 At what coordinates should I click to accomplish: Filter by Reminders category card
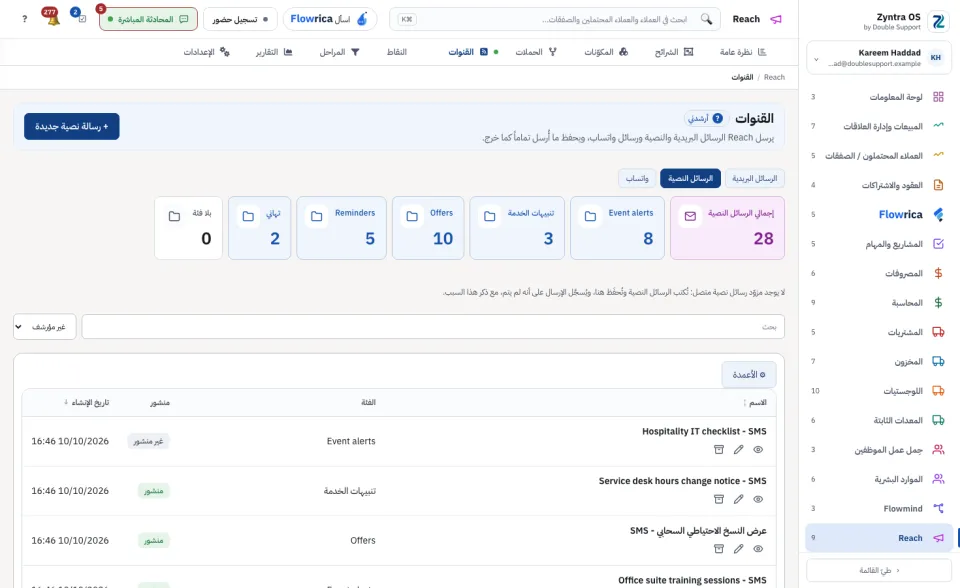pos(342,228)
